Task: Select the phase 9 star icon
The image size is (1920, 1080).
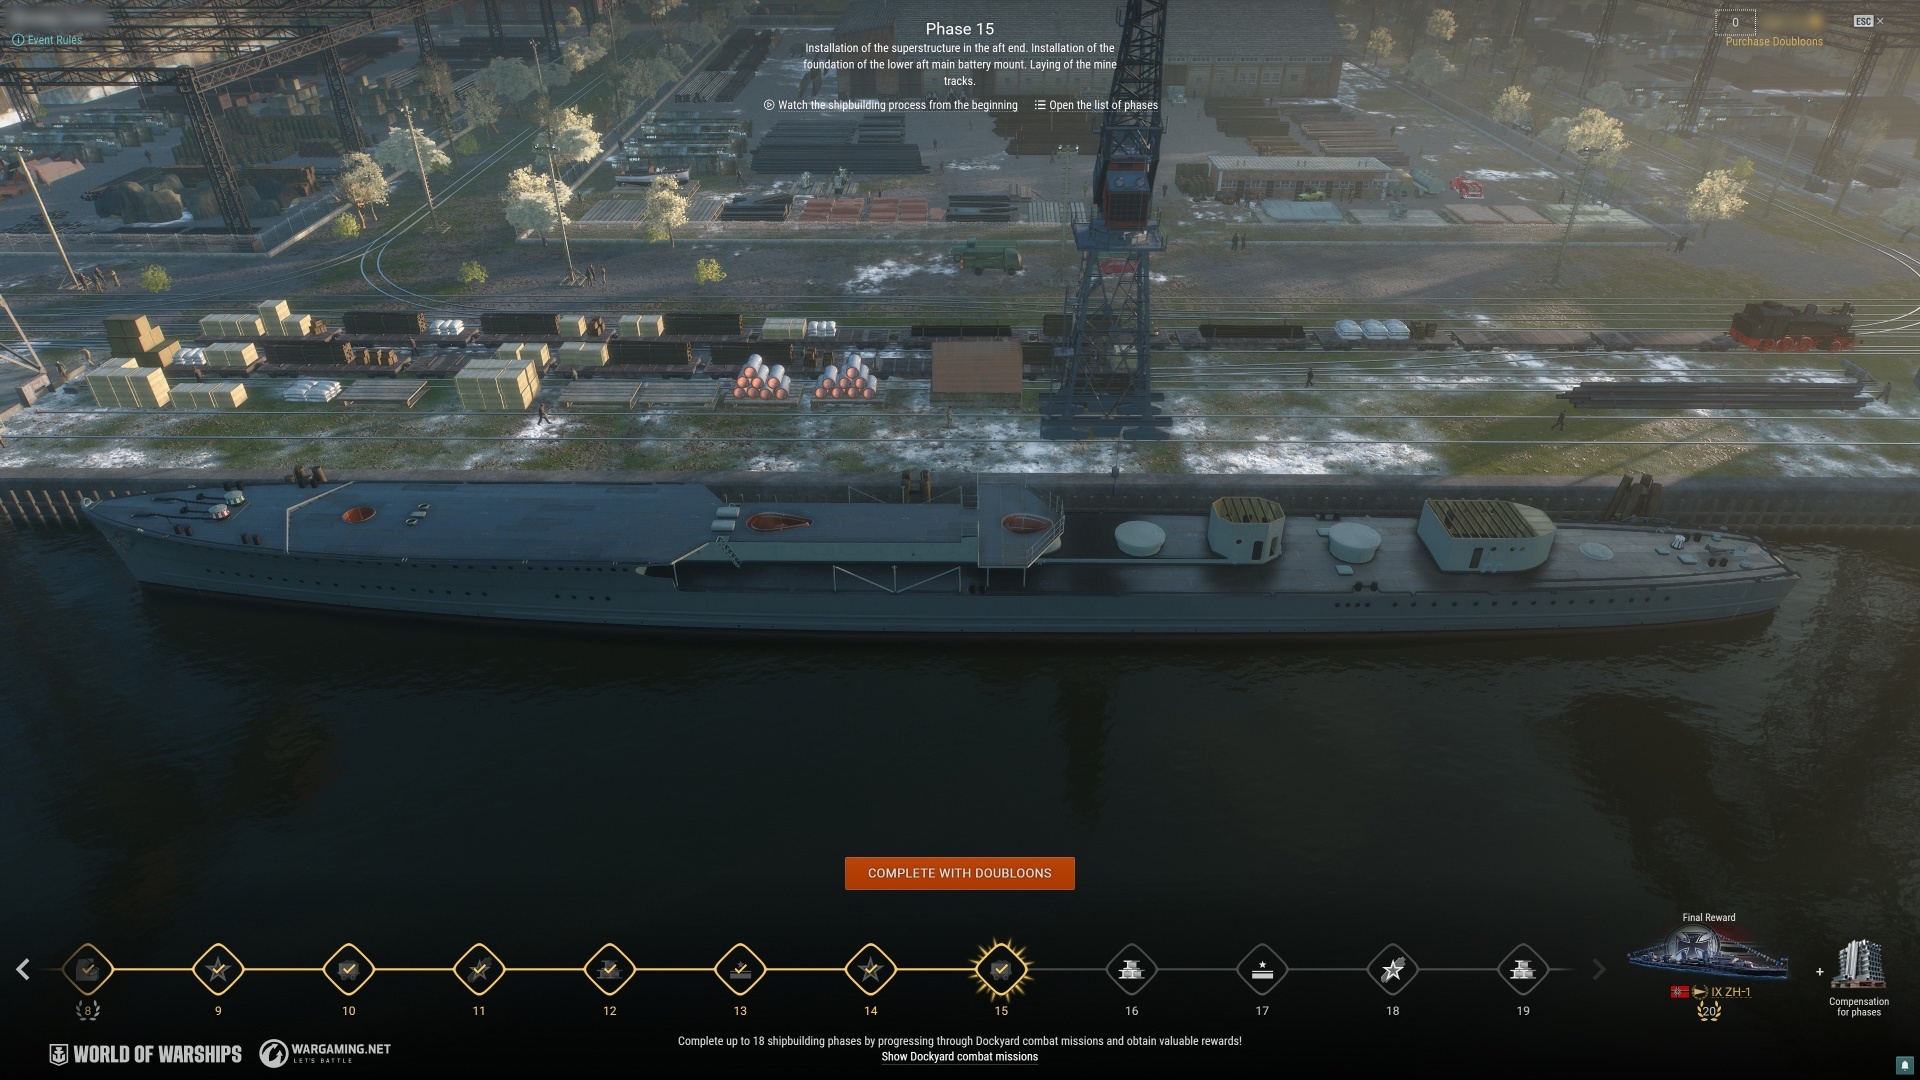Action: [218, 969]
